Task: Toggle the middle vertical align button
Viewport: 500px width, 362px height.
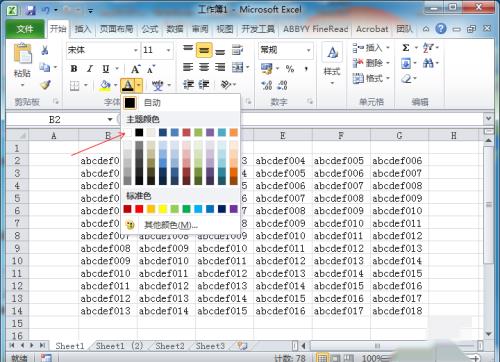Action: point(204,50)
